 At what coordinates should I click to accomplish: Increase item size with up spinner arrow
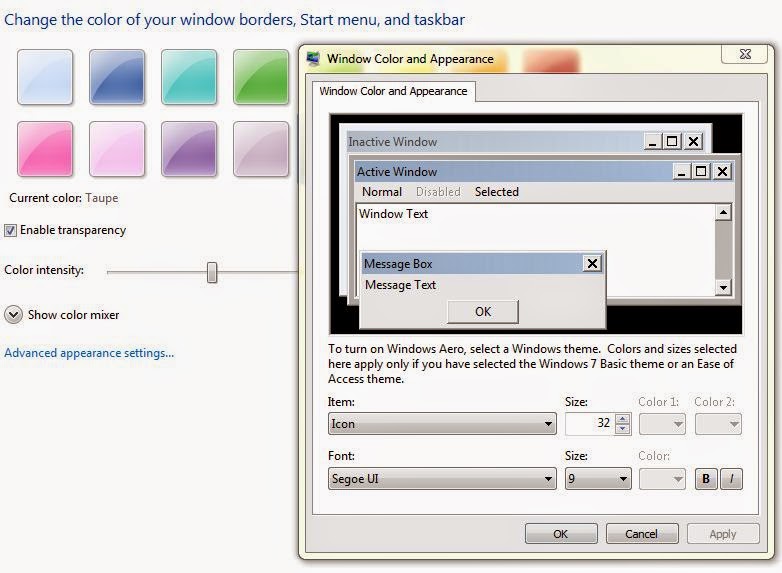click(622, 419)
